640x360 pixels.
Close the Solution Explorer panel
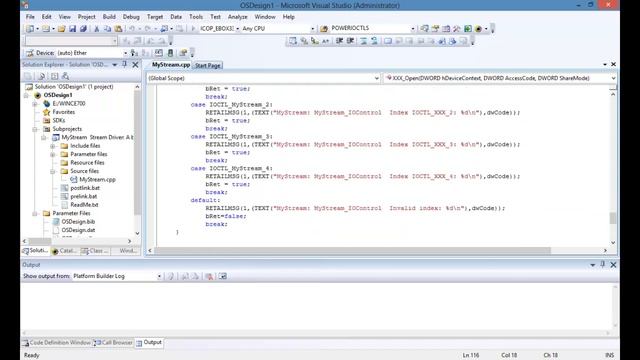pos(136,64)
